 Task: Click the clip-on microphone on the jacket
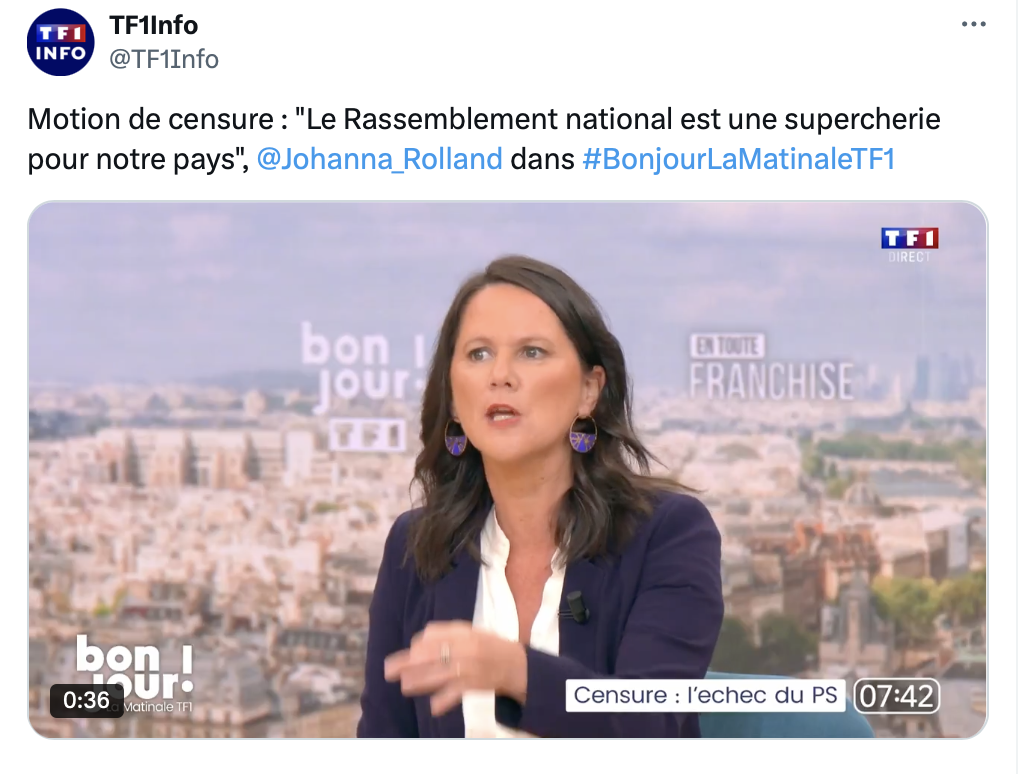tap(576, 607)
